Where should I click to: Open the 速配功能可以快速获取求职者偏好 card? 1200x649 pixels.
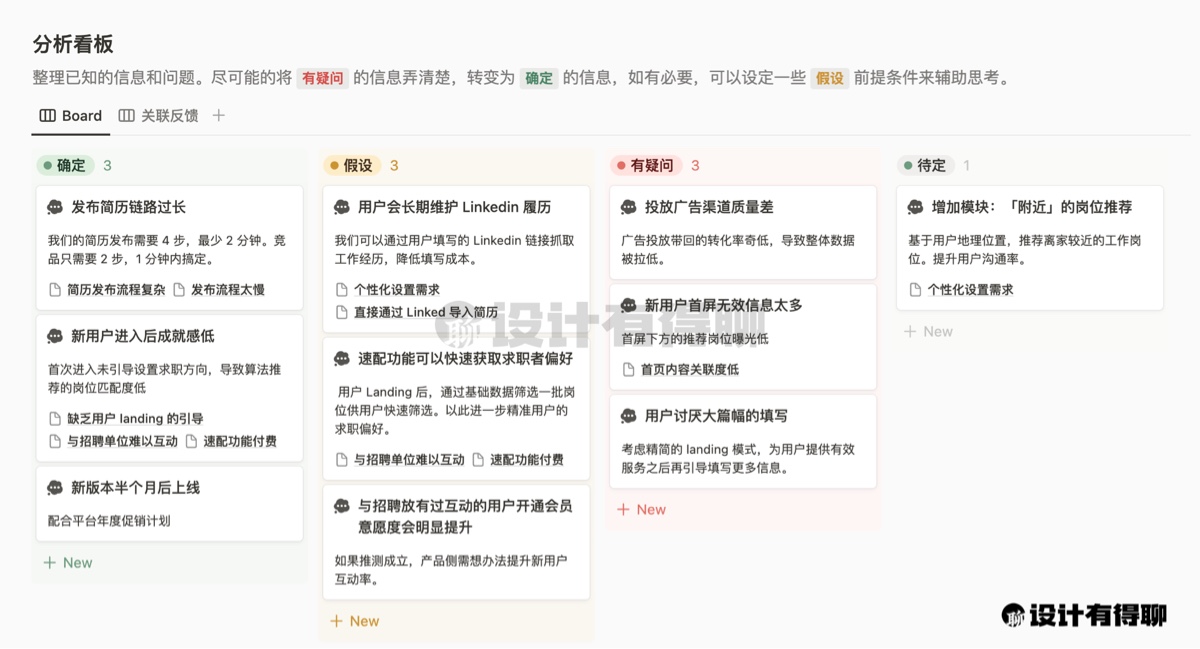(465, 358)
